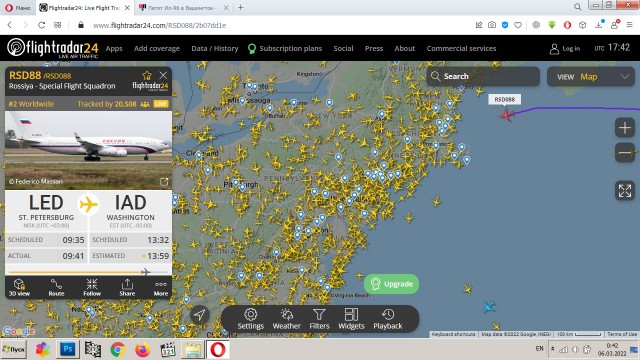Open the Apps menu
This screenshot has height=360, width=640.
pyautogui.click(x=114, y=49)
